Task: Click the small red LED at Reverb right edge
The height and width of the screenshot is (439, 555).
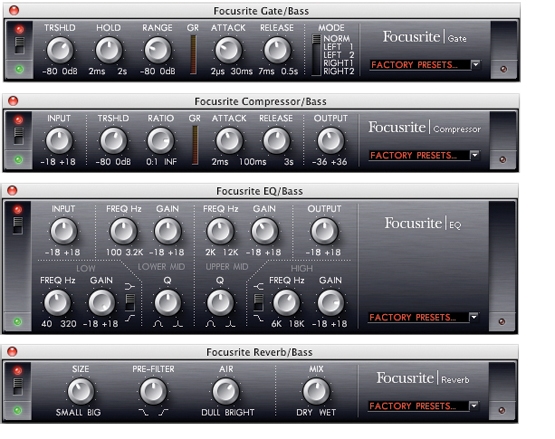Action: tap(502, 410)
